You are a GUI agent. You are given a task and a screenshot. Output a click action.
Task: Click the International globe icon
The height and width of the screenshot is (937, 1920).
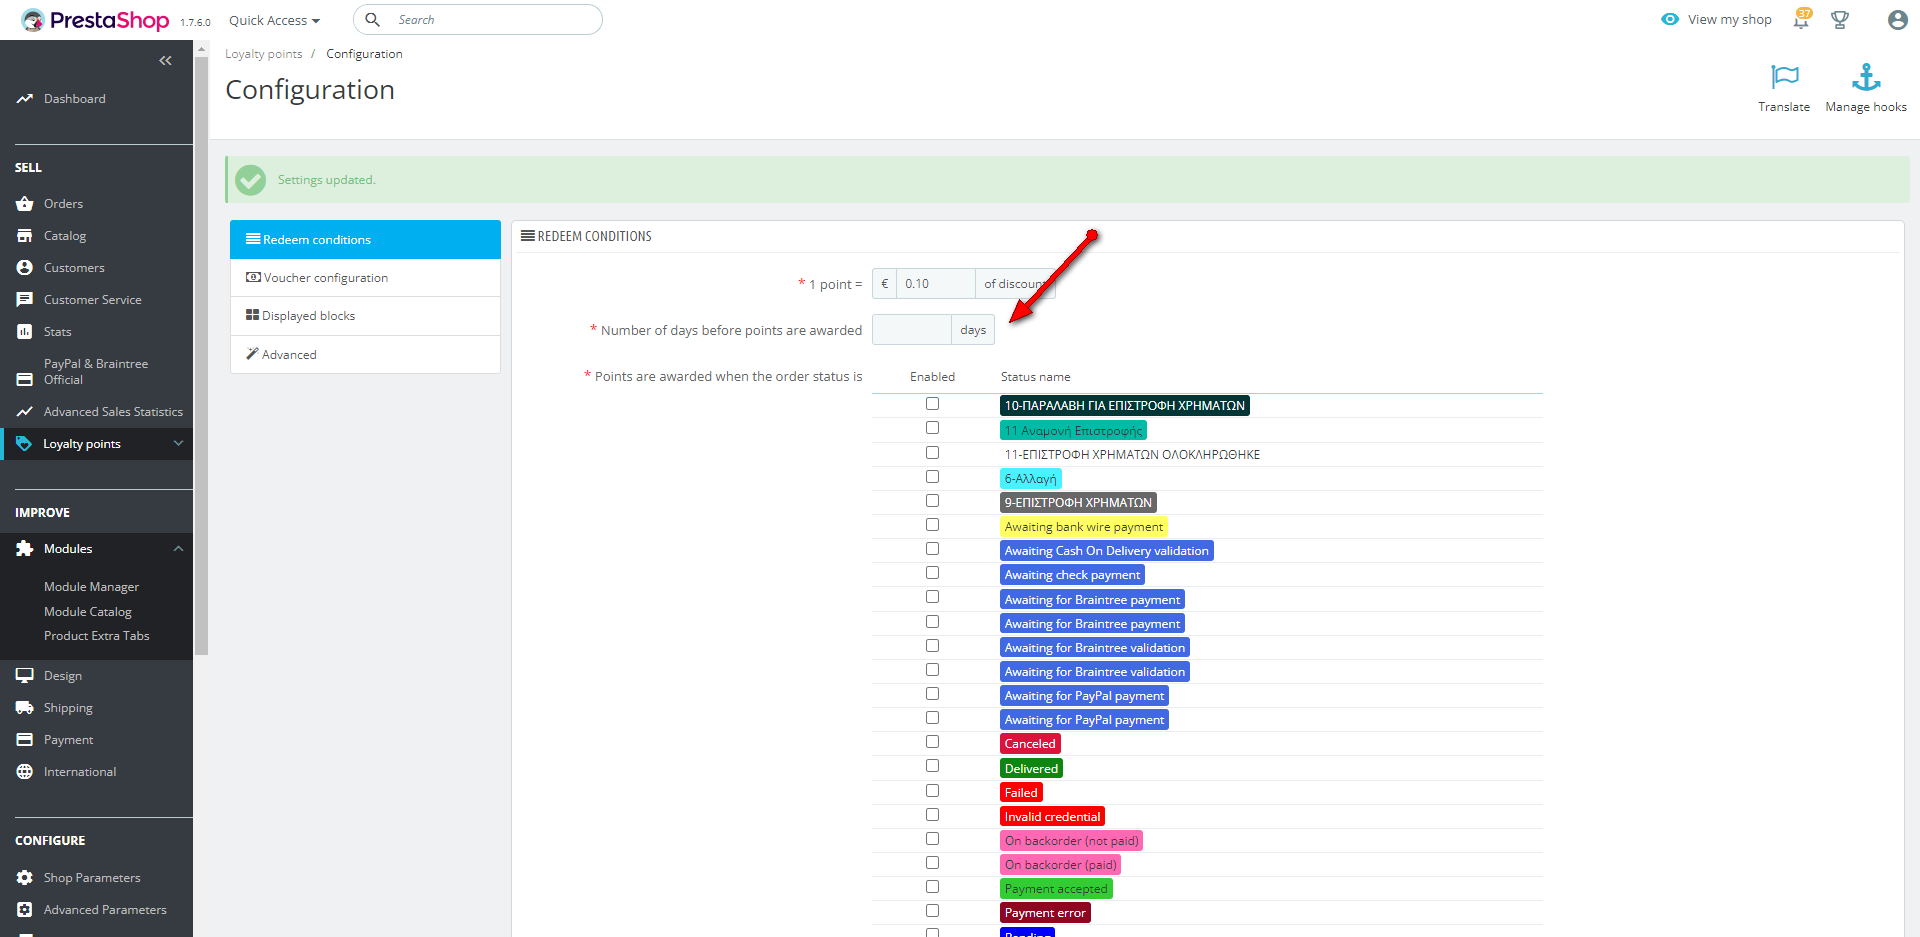(x=25, y=772)
